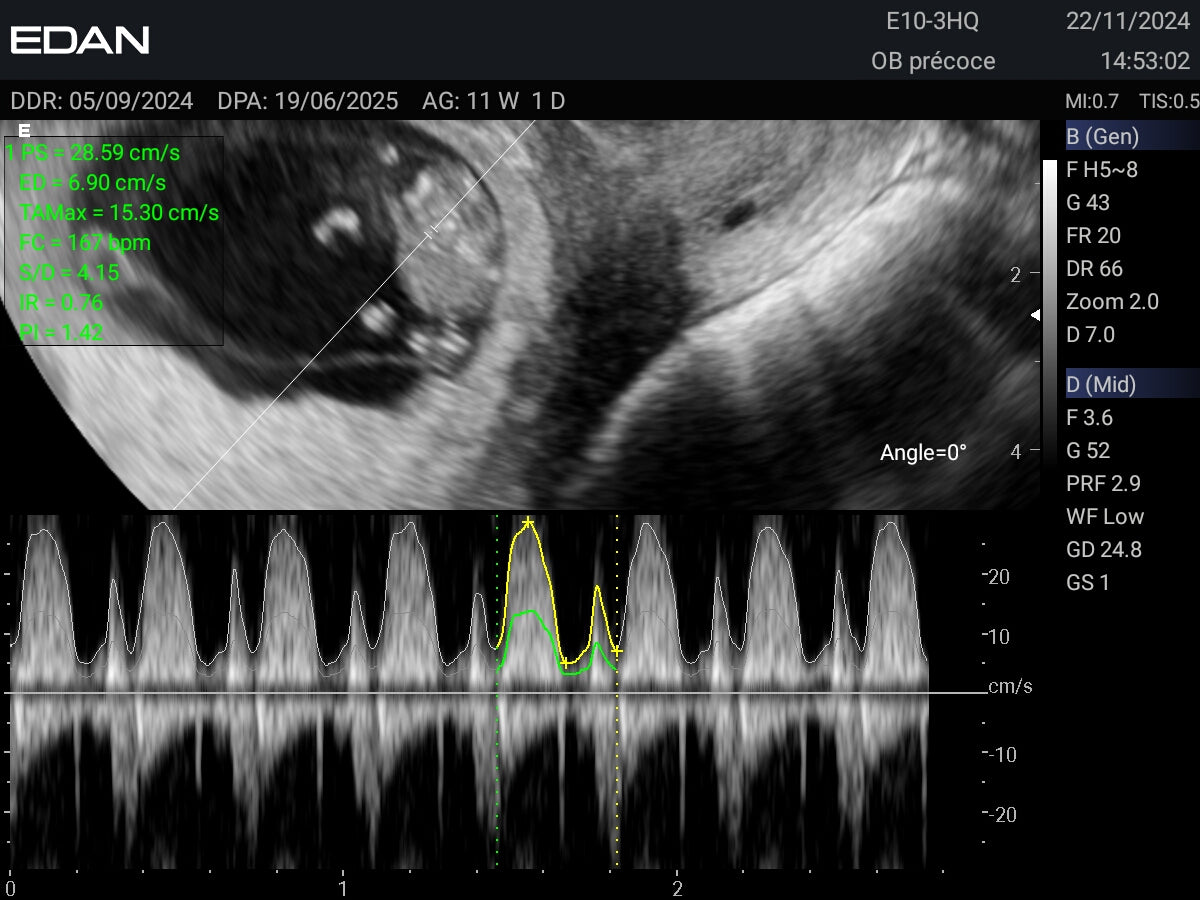Click the focus position arrow marker

pyautogui.click(x=1036, y=315)
